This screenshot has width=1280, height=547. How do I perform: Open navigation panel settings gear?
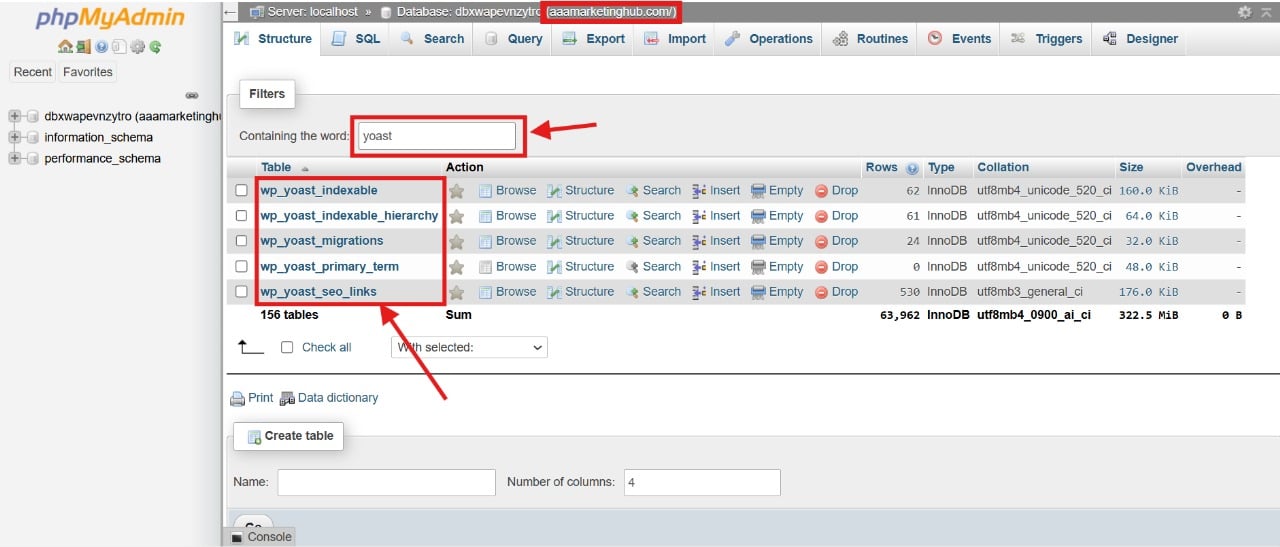137,46
